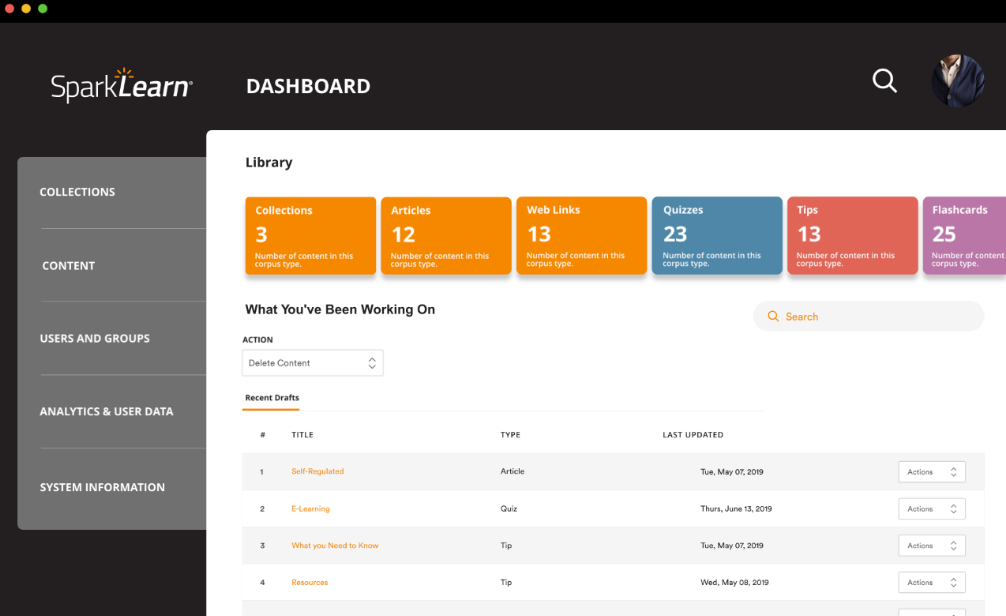The height and width of the screenshot is (616, 1006).
Task: Open the Collections section in the sidebar
Action: pos(77,191)
